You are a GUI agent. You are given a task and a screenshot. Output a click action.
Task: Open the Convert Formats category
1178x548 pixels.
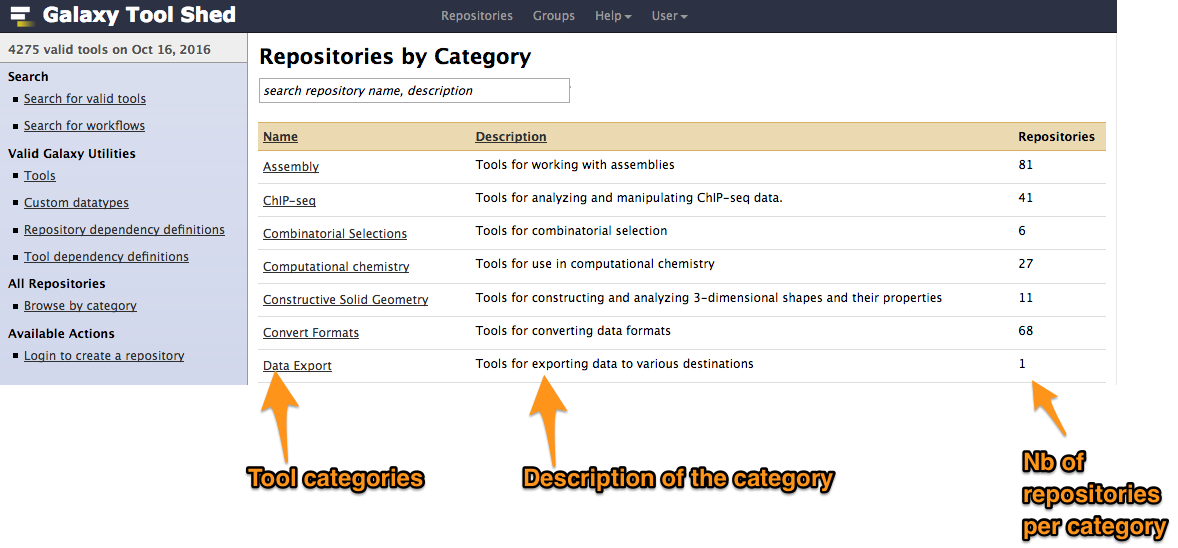[311, 333]
